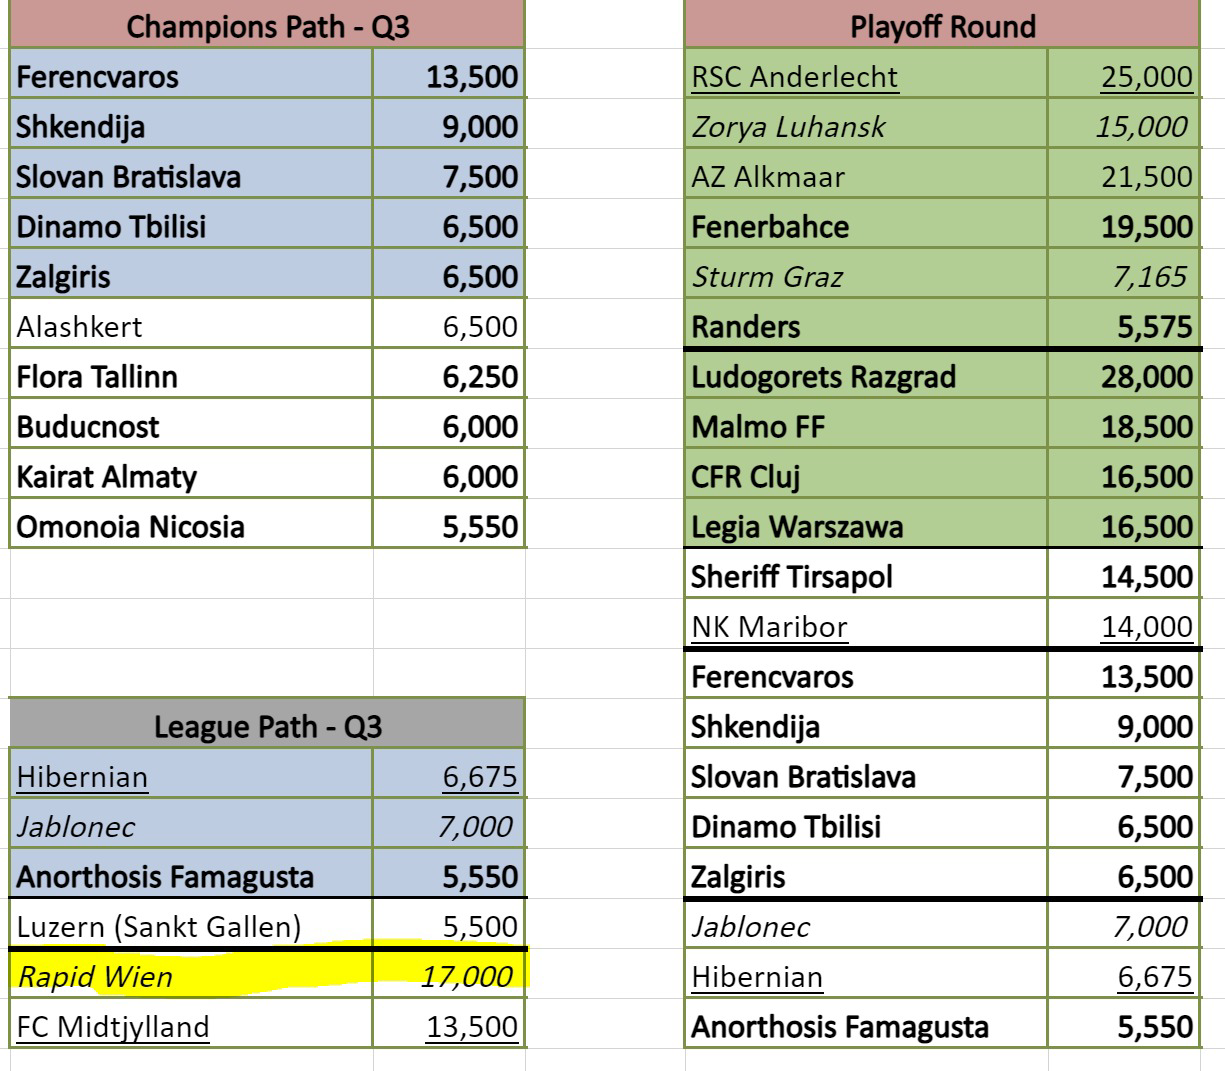Select the Champions Path - Q3 header cell
Image resolution: width=1225 pixels, height=1071 pixels.
tap(267, 26)
